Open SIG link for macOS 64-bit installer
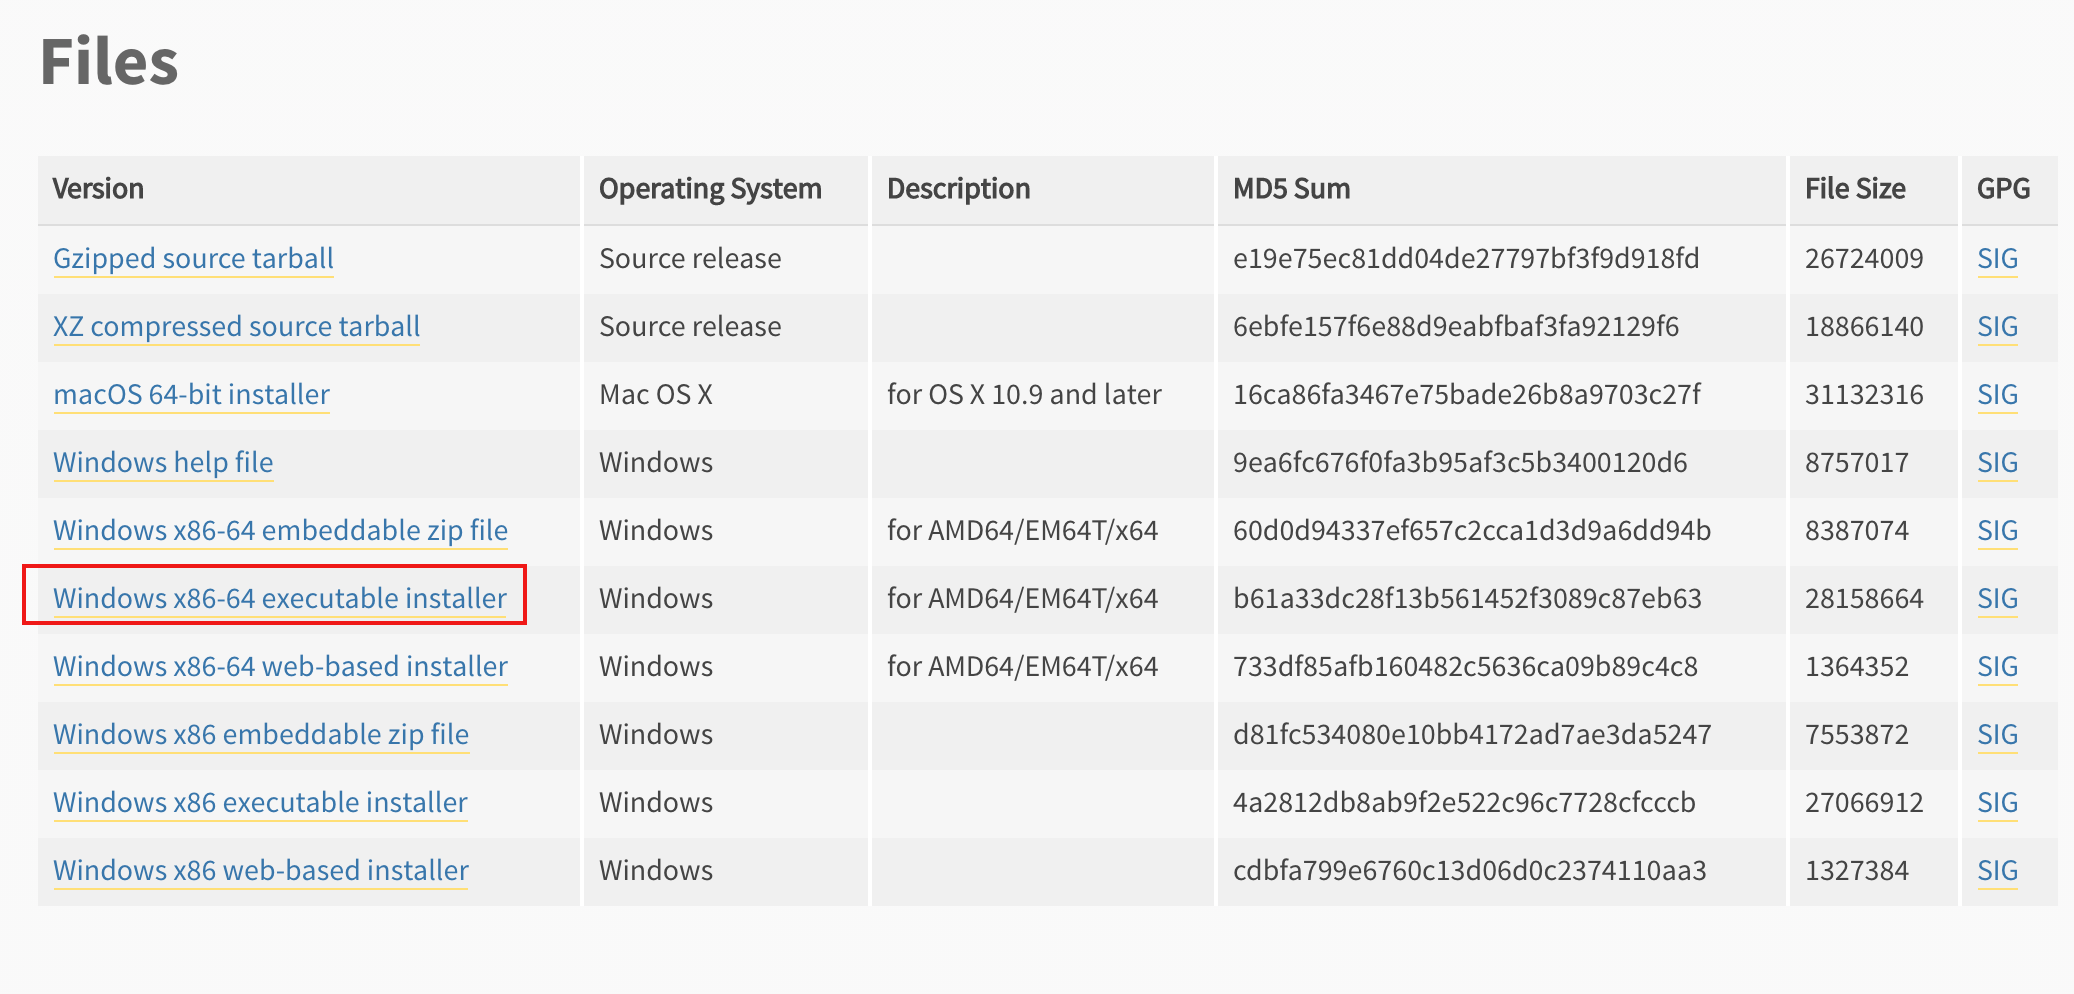Image resolution: width=2074 pixels, height=994 pixels. tap(1997, 395)
